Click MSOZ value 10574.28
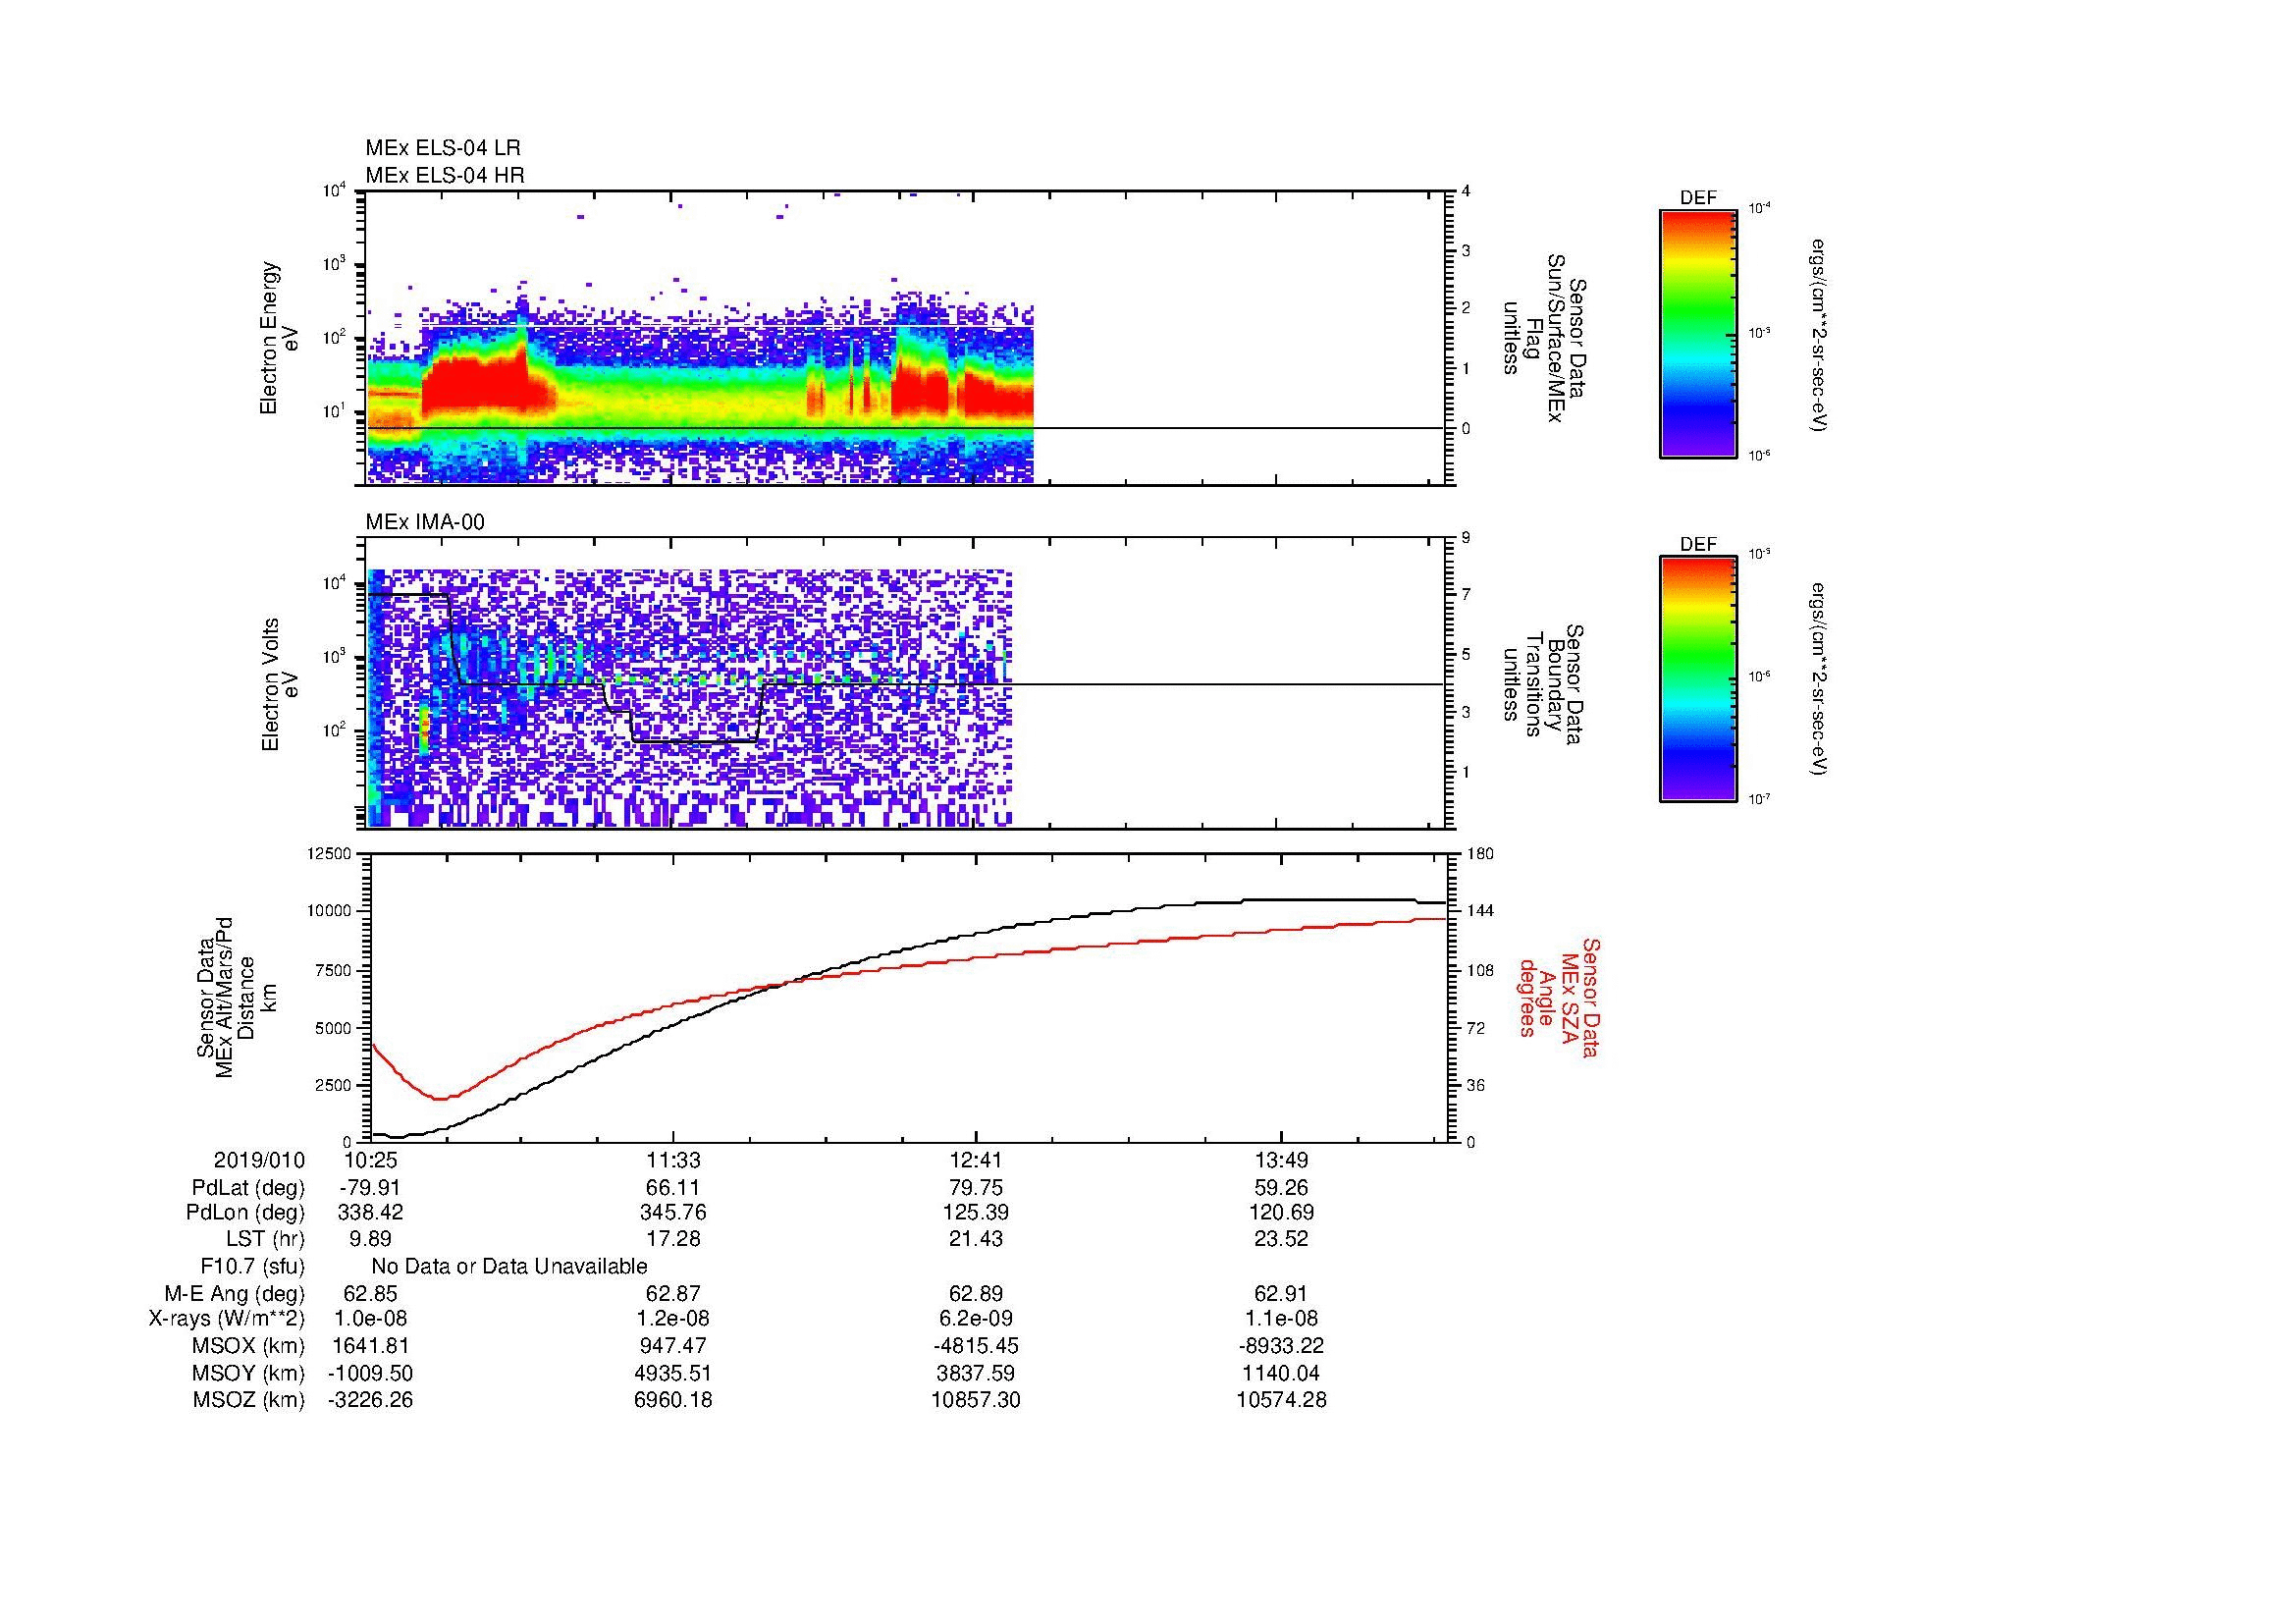 [x=1281, y=1401]
